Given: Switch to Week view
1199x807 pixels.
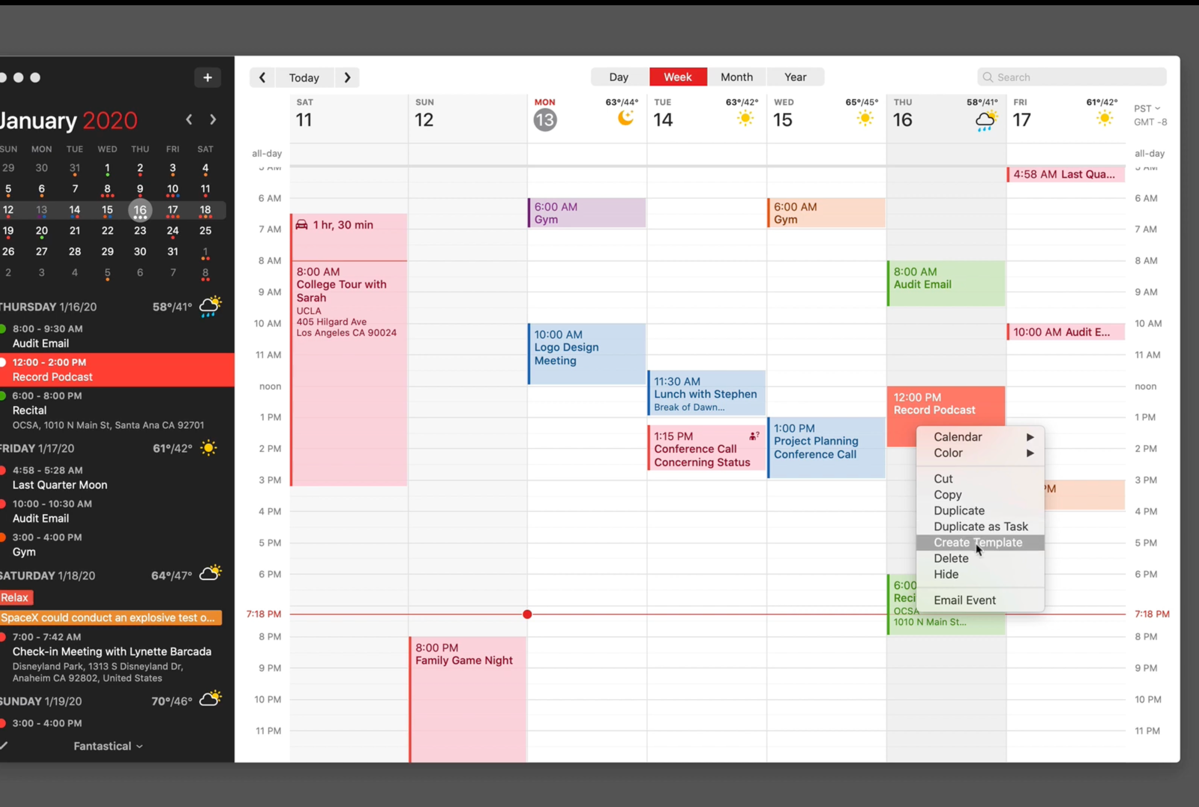Looking at the screenshot, I should [x=677, y=77].
